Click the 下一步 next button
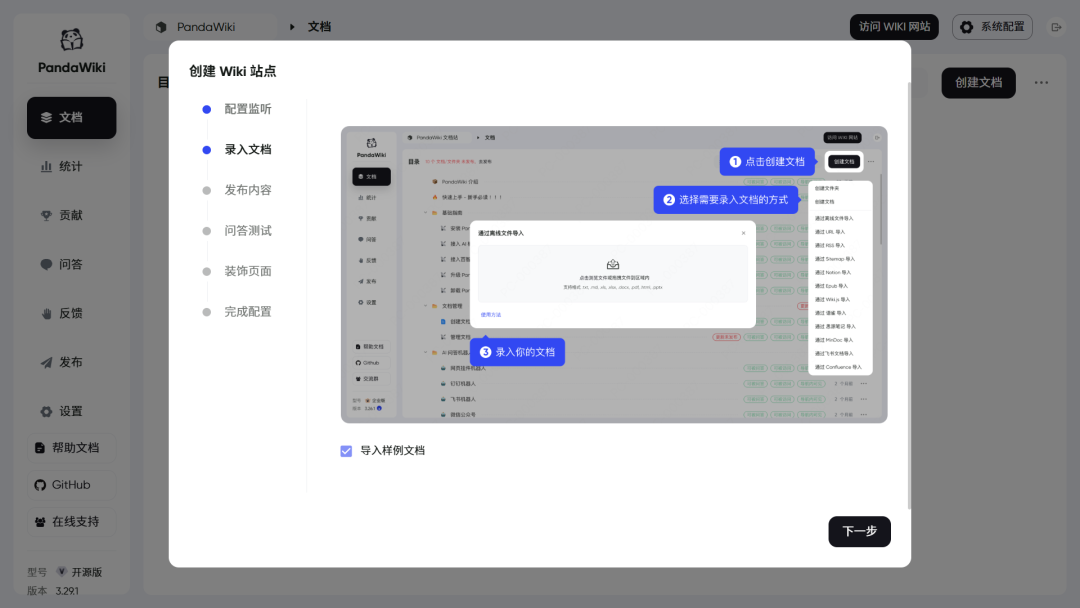 tap(859, 532)
